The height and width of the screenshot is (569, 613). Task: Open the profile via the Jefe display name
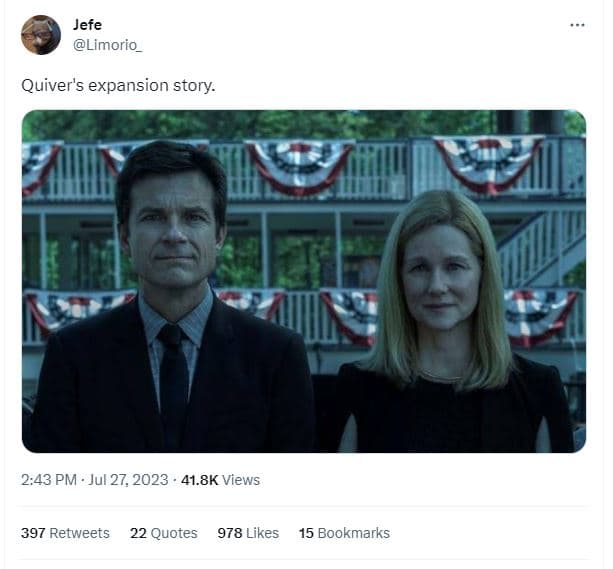[x=88, y=24]
